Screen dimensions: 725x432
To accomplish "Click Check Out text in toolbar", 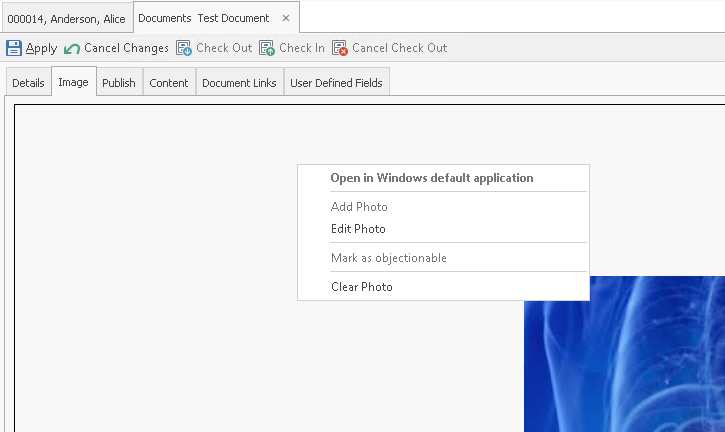I will click(224, 48).
